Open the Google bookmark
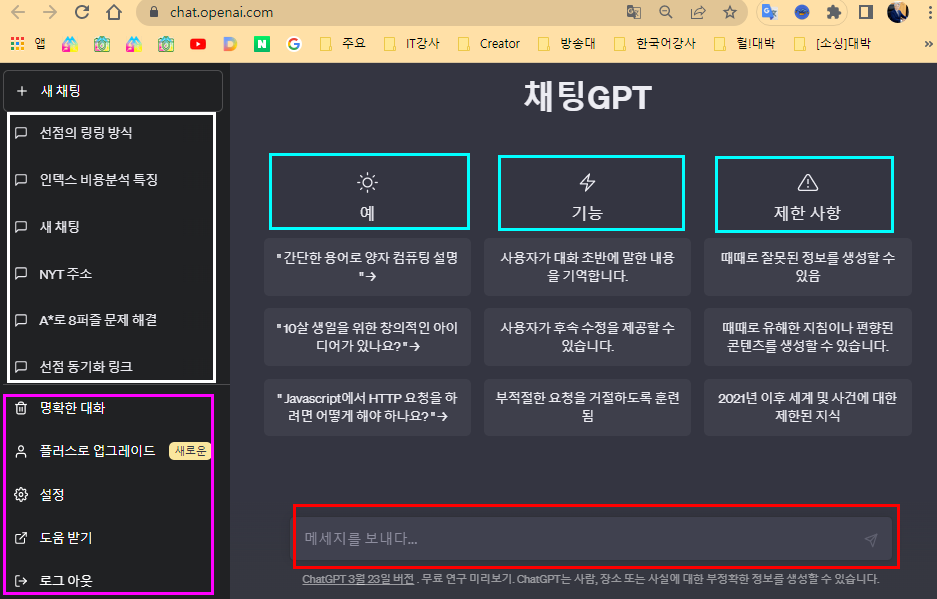 293,44
